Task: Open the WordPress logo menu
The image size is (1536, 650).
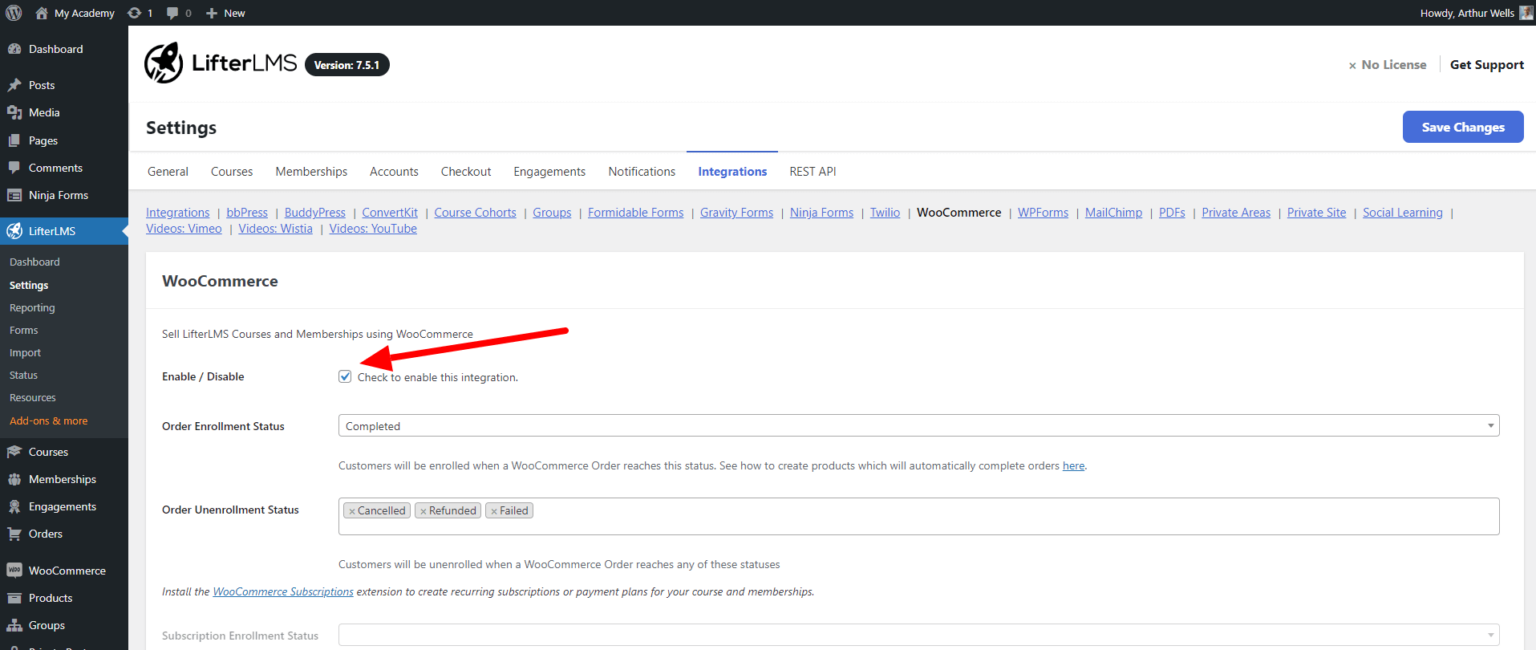Action: (x=13, y=13)
